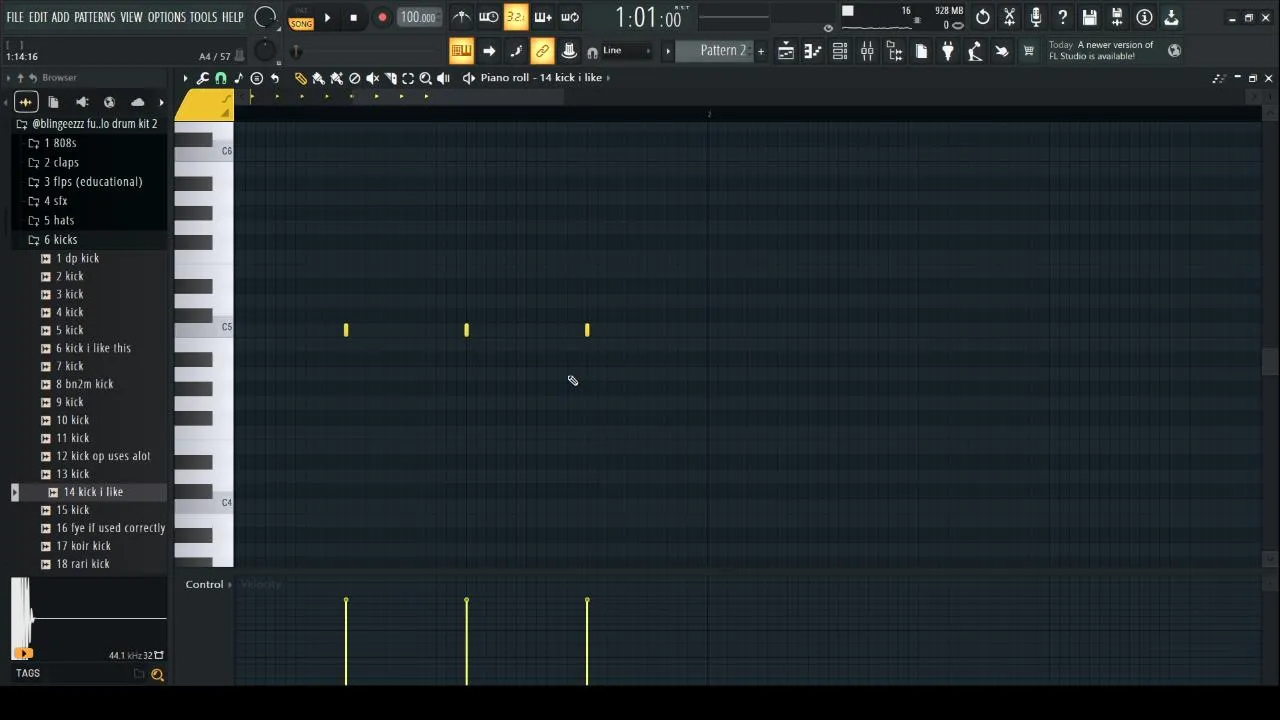Toggle piano roll magnet snap
This screenshot has width=1280, height=720.
220,78
